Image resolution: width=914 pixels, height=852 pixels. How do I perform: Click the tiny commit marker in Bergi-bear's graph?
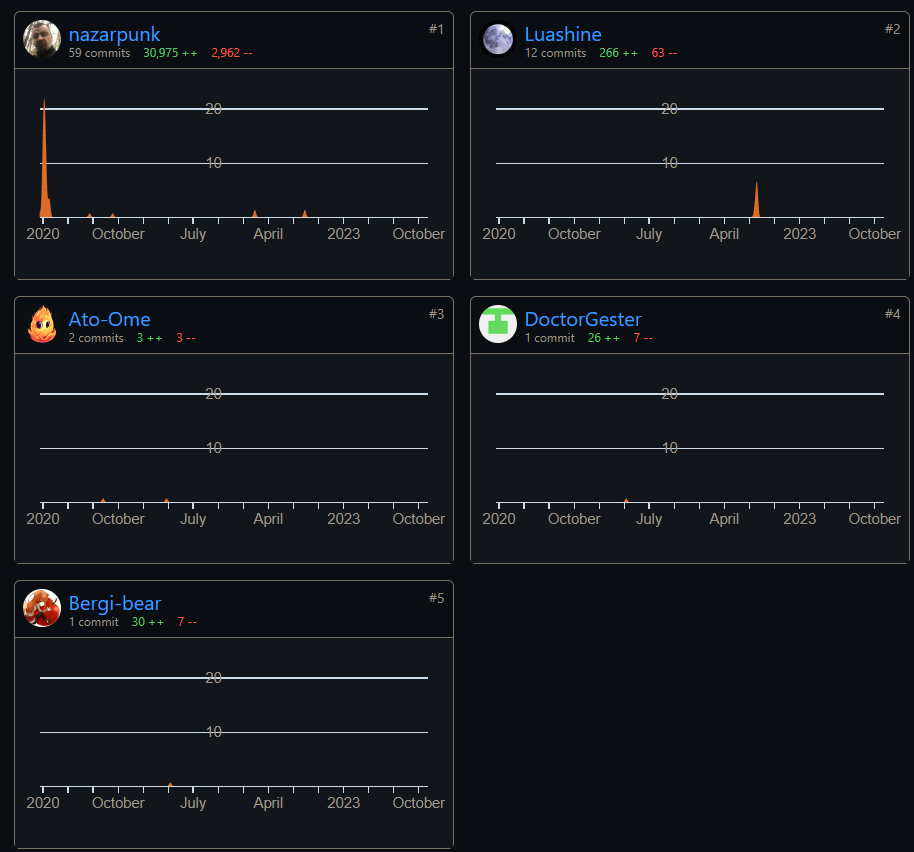tap(170, 784)
